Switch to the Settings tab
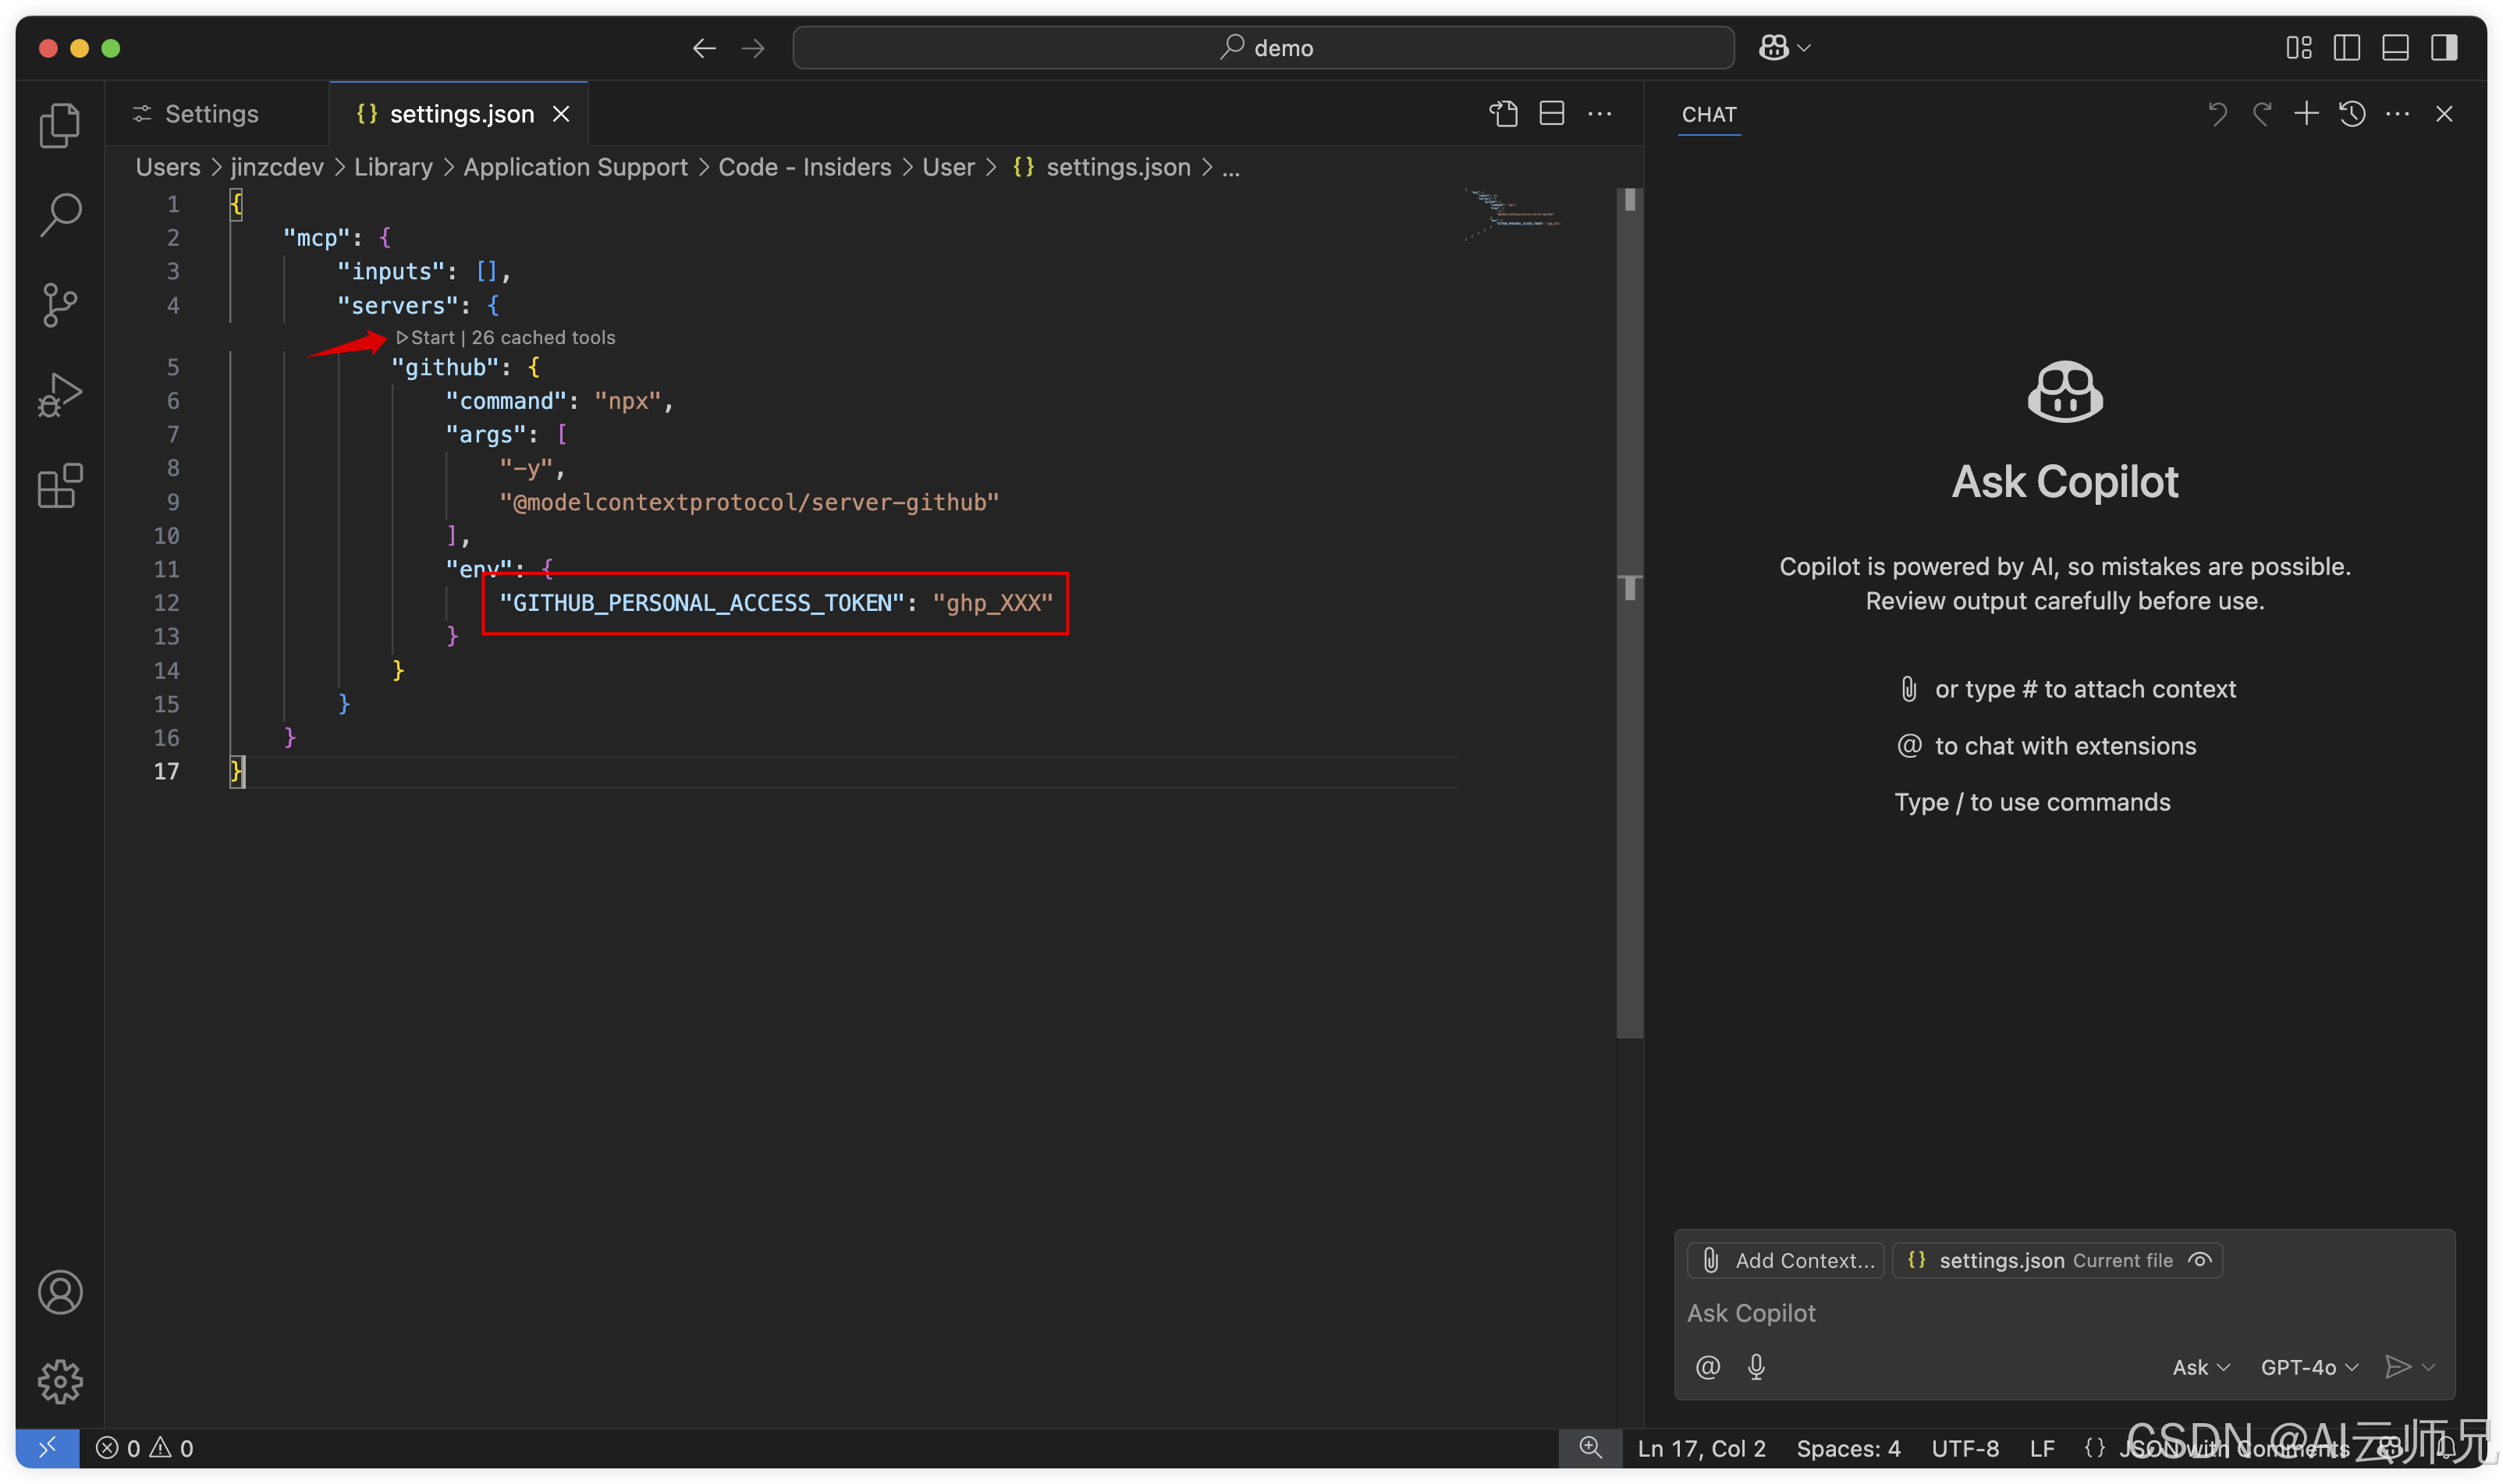The width and height of the screenshot is (2503, 1484). 211,114
